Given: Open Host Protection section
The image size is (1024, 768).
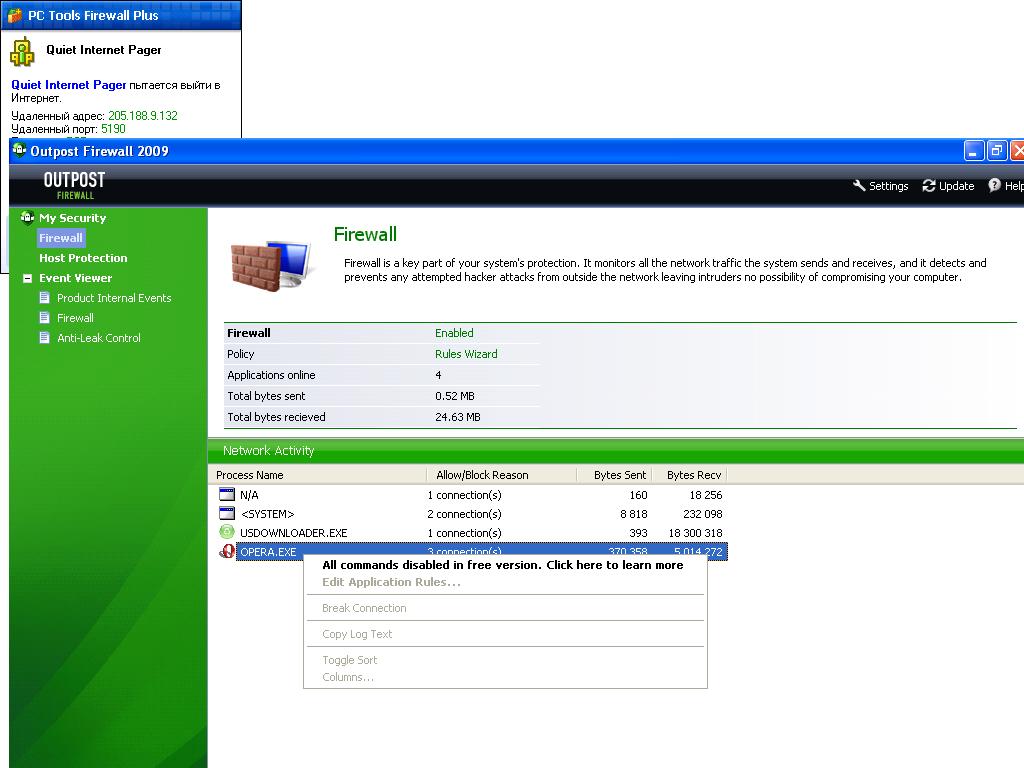Looking at the screenshot, I should 83,258.
